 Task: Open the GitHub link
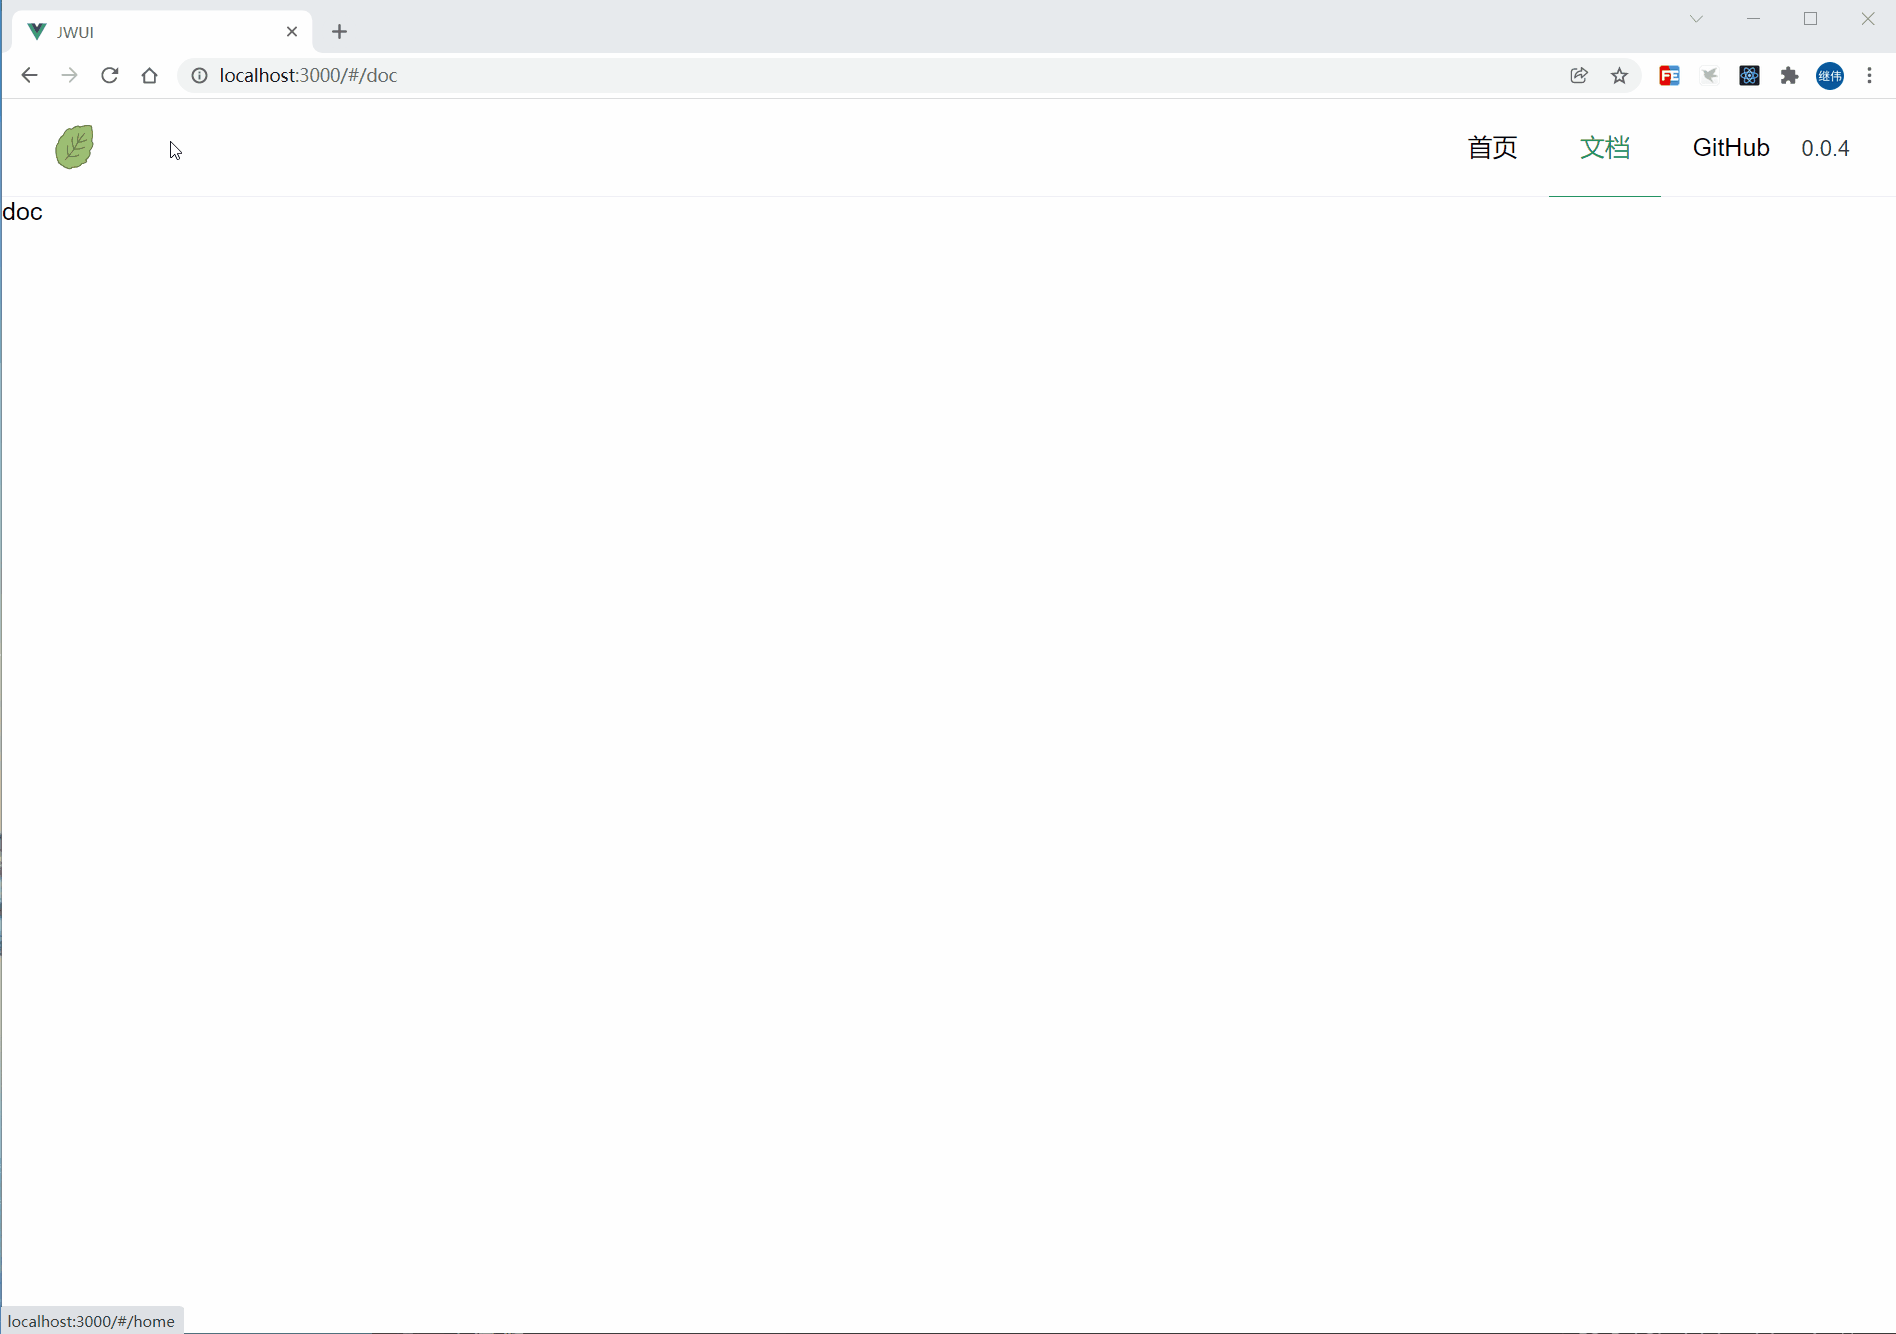1730,148
